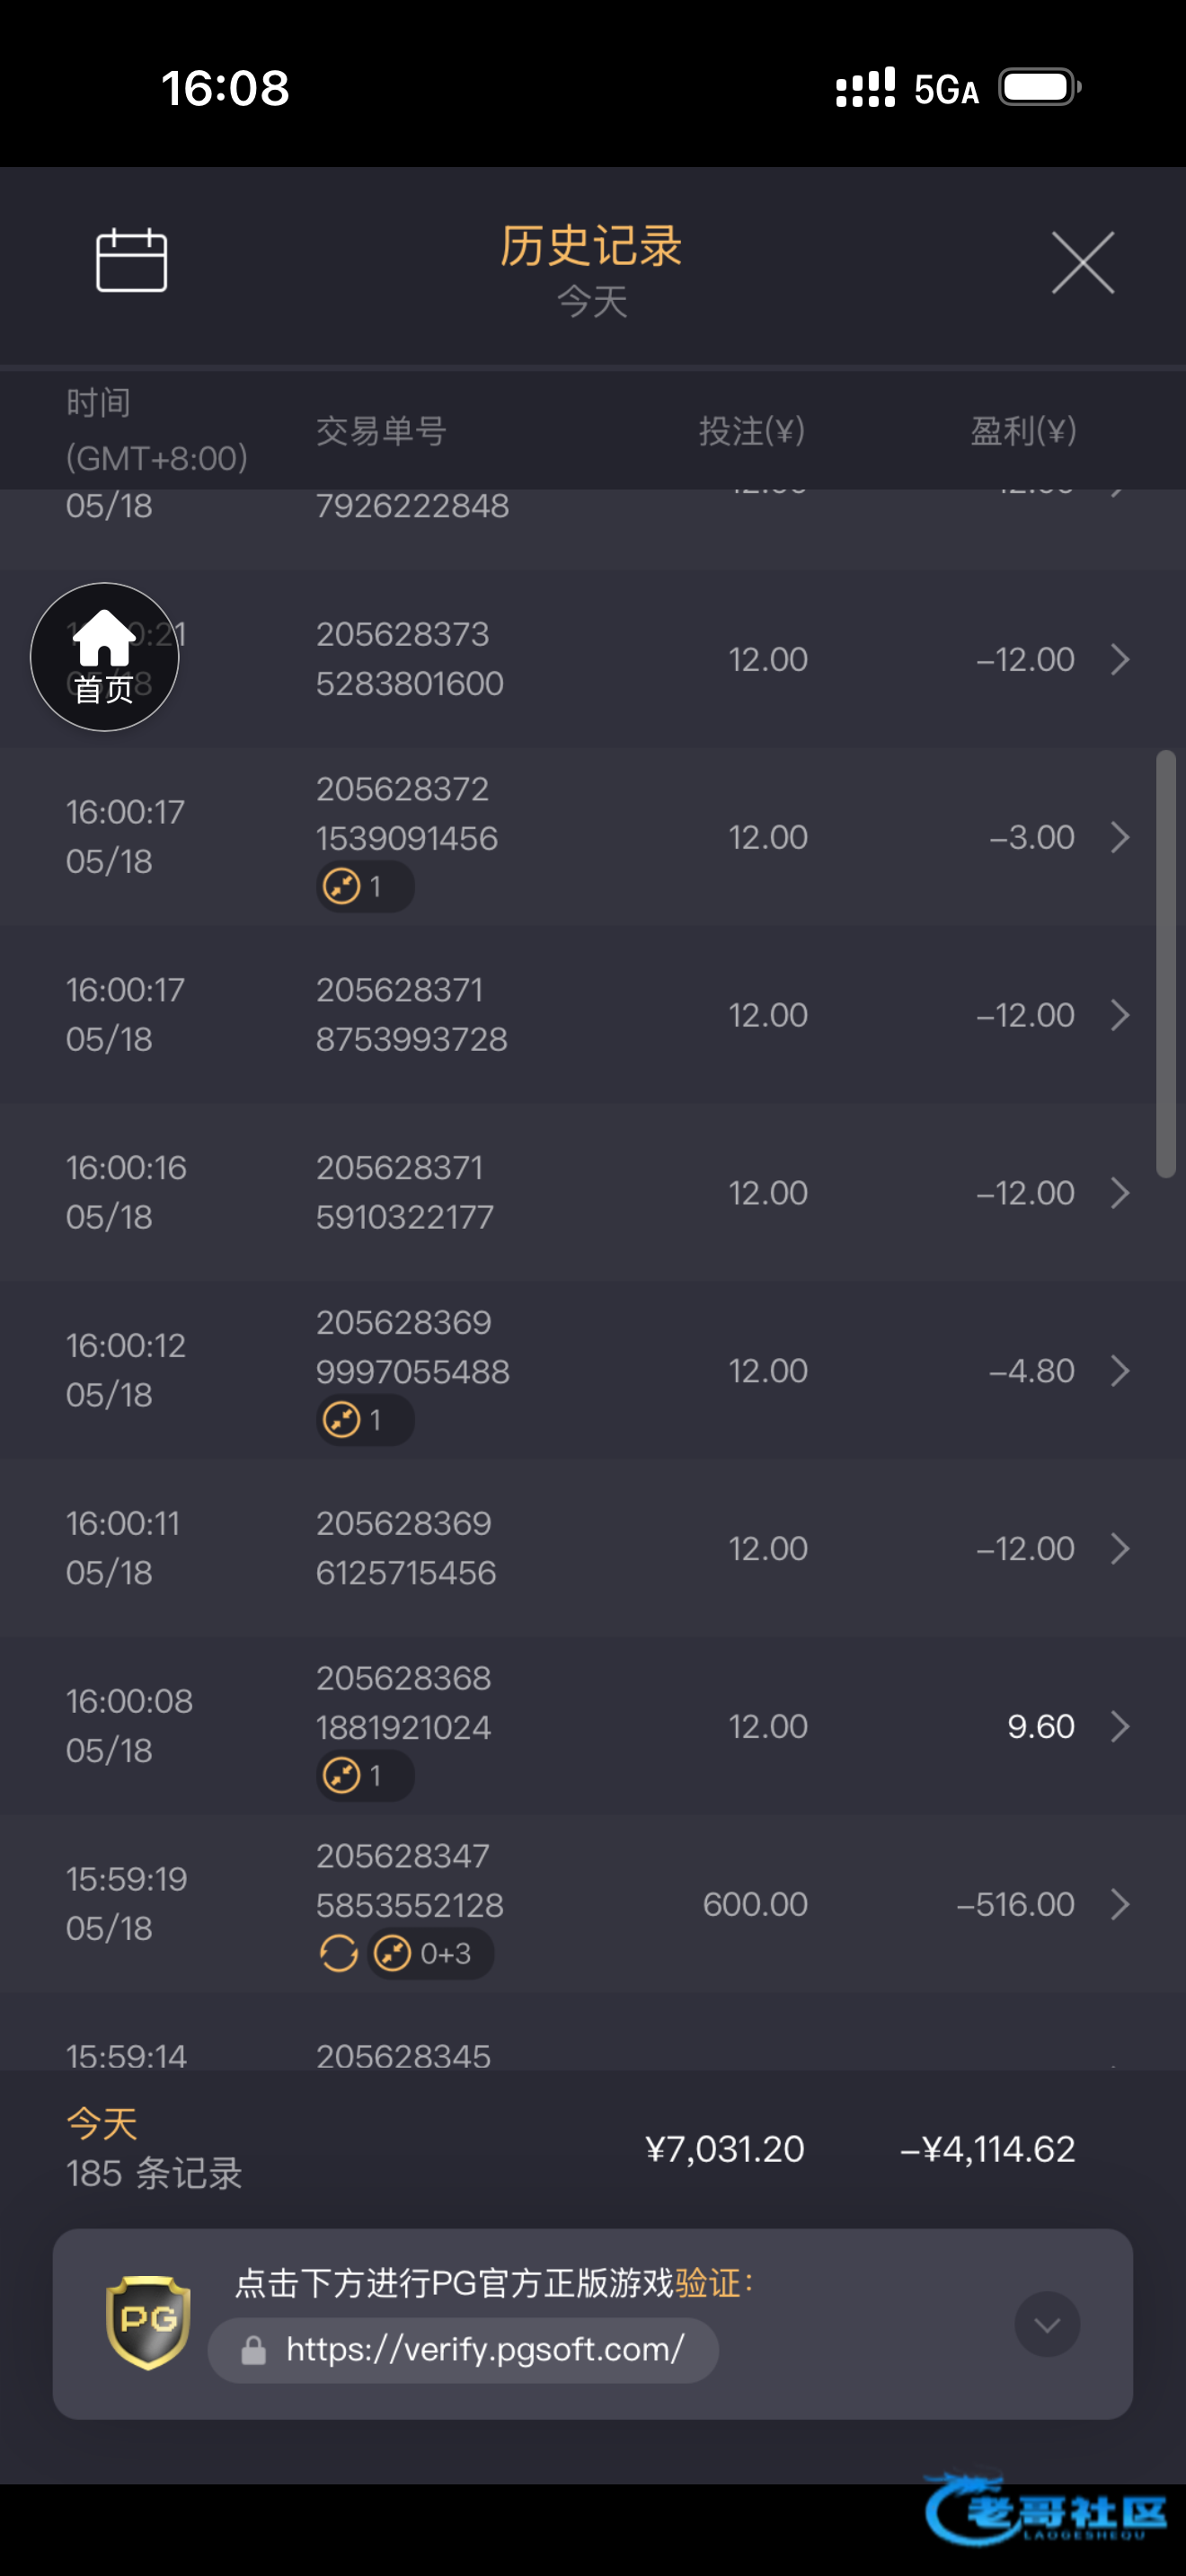Open the calendar date picker icon
The image size is (1186, 2576).
click(x=131, y=260)
